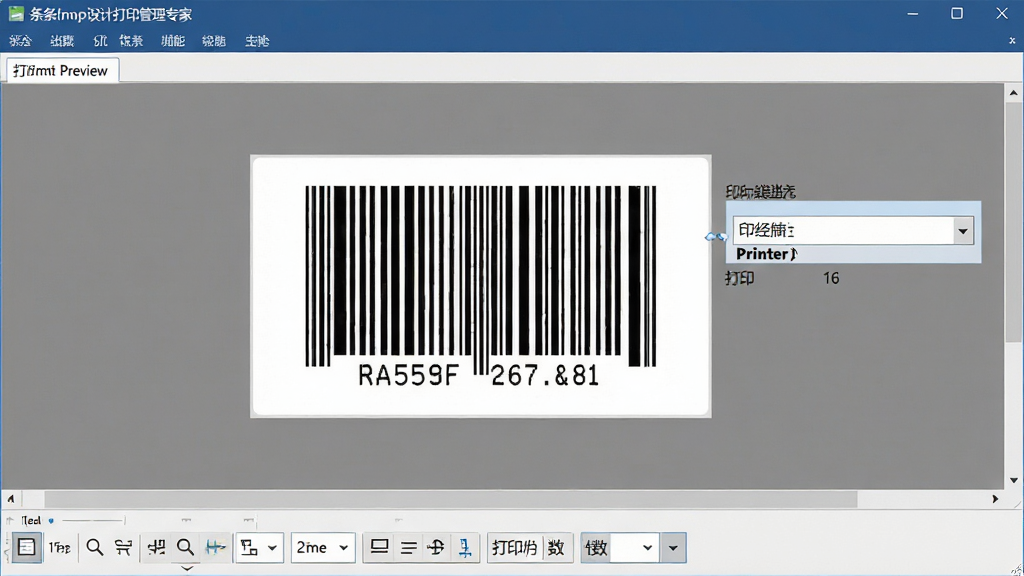Click the magnifier icon beside the blue alignment icon
This screenshot has width=1024, height=576.
(185, 547)
